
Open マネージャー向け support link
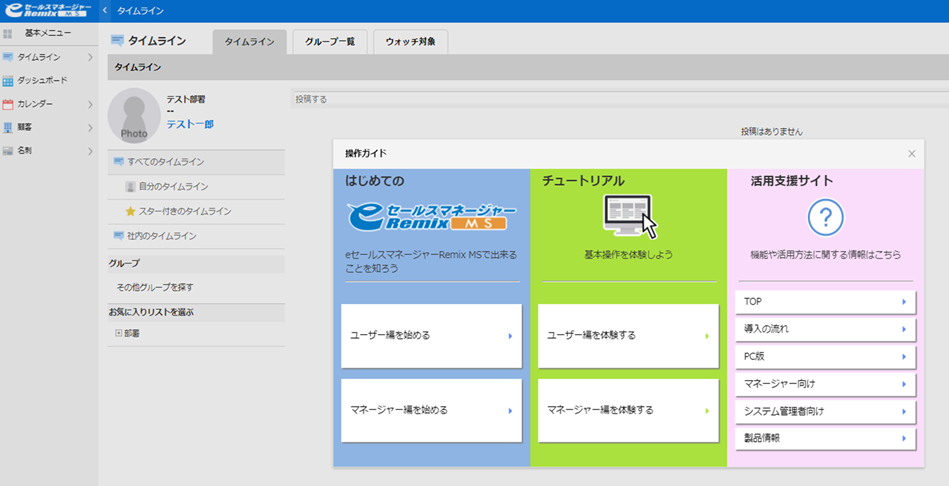tap(826, 384)
